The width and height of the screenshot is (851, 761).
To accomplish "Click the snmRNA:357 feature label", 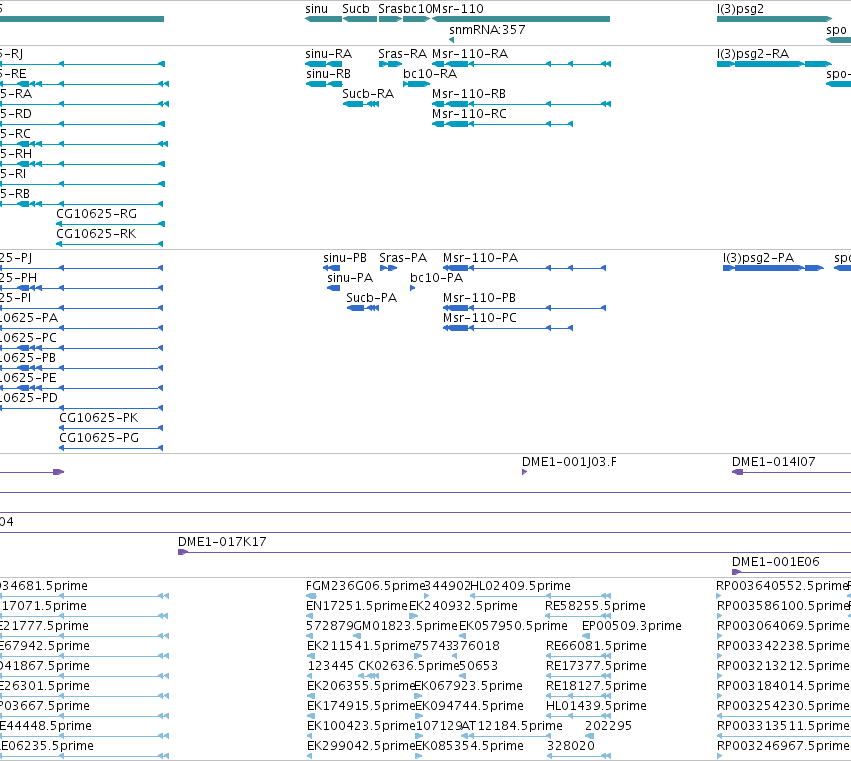I will pos(487,29).
